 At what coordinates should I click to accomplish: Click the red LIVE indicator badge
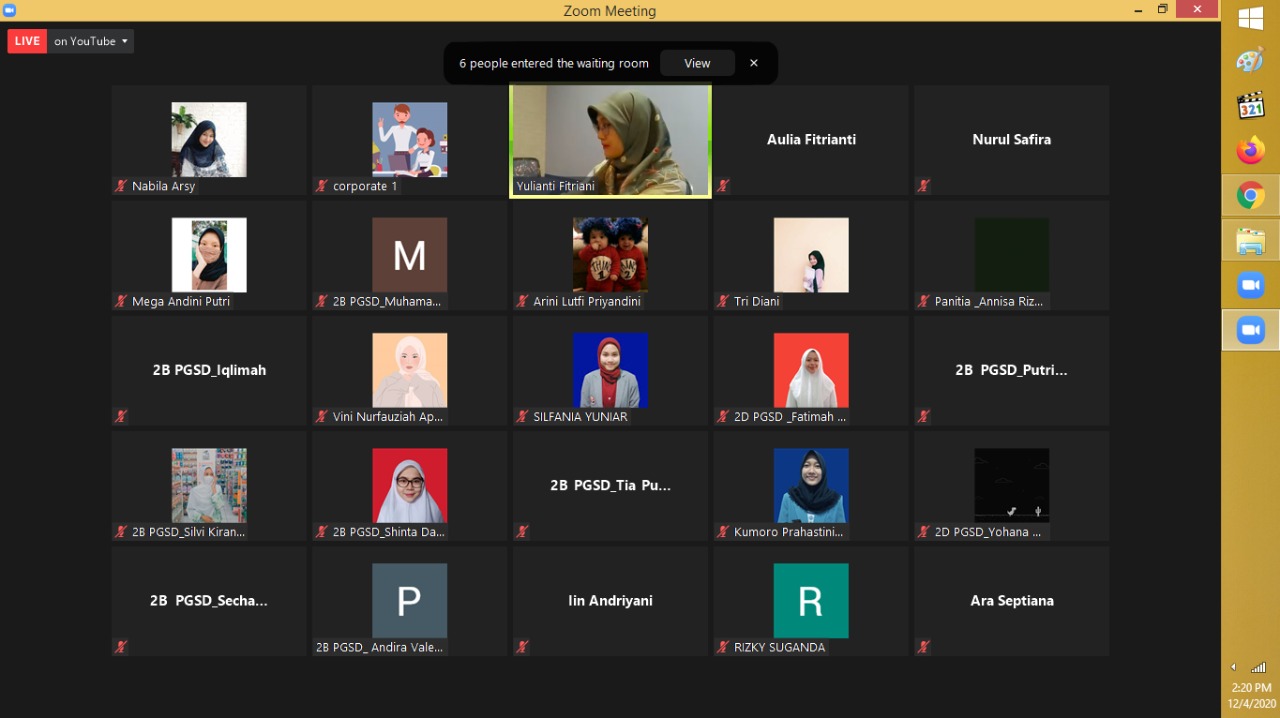click(27, 41)
